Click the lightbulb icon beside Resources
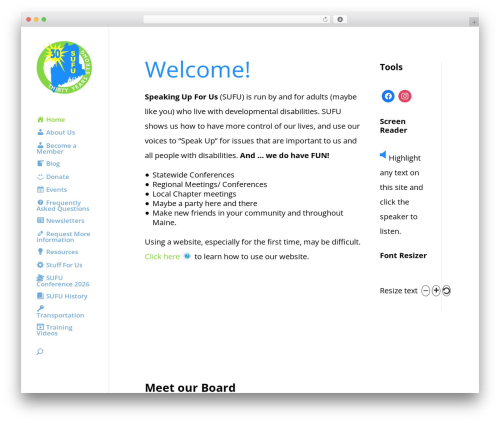This screenshot has width=500, height=423. pyautogui.click(x=40, y=252)
